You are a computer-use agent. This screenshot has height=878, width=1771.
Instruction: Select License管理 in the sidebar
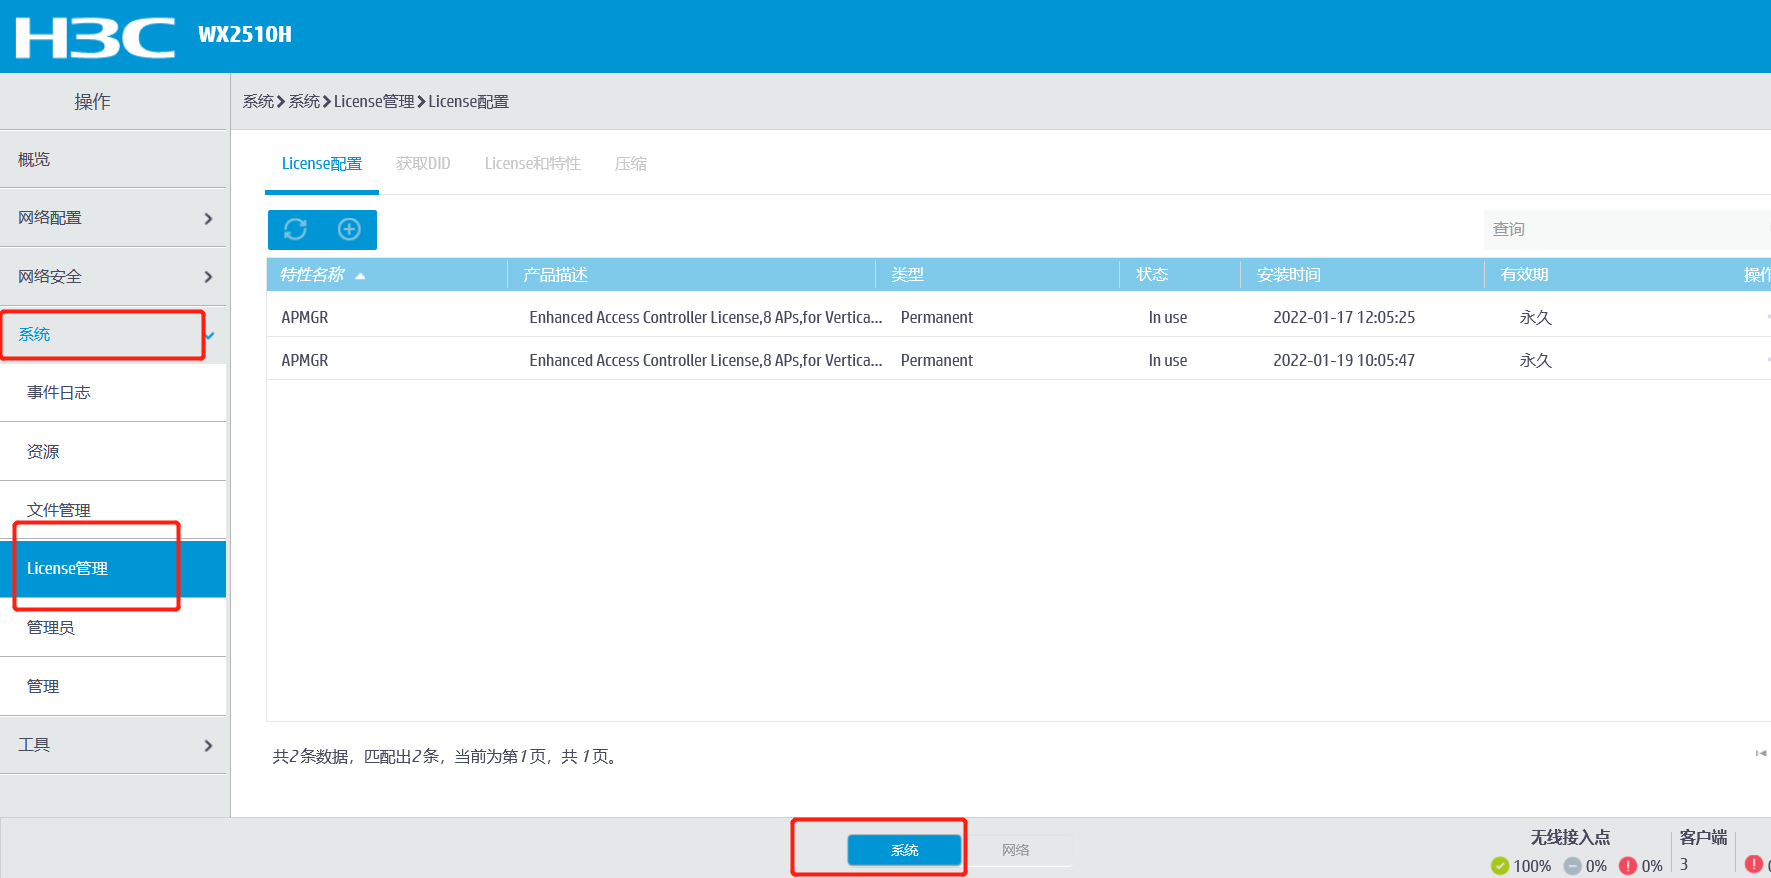pyautogui.click(x=113, y=569)
